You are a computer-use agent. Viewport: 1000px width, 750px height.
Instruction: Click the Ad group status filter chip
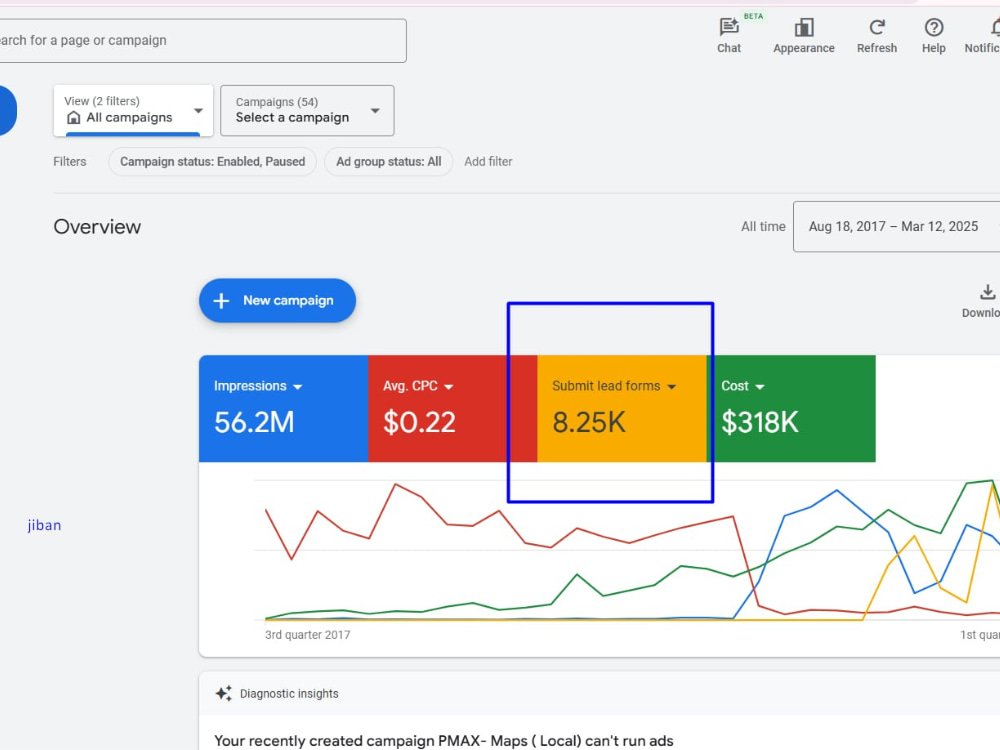click(388, 161)
